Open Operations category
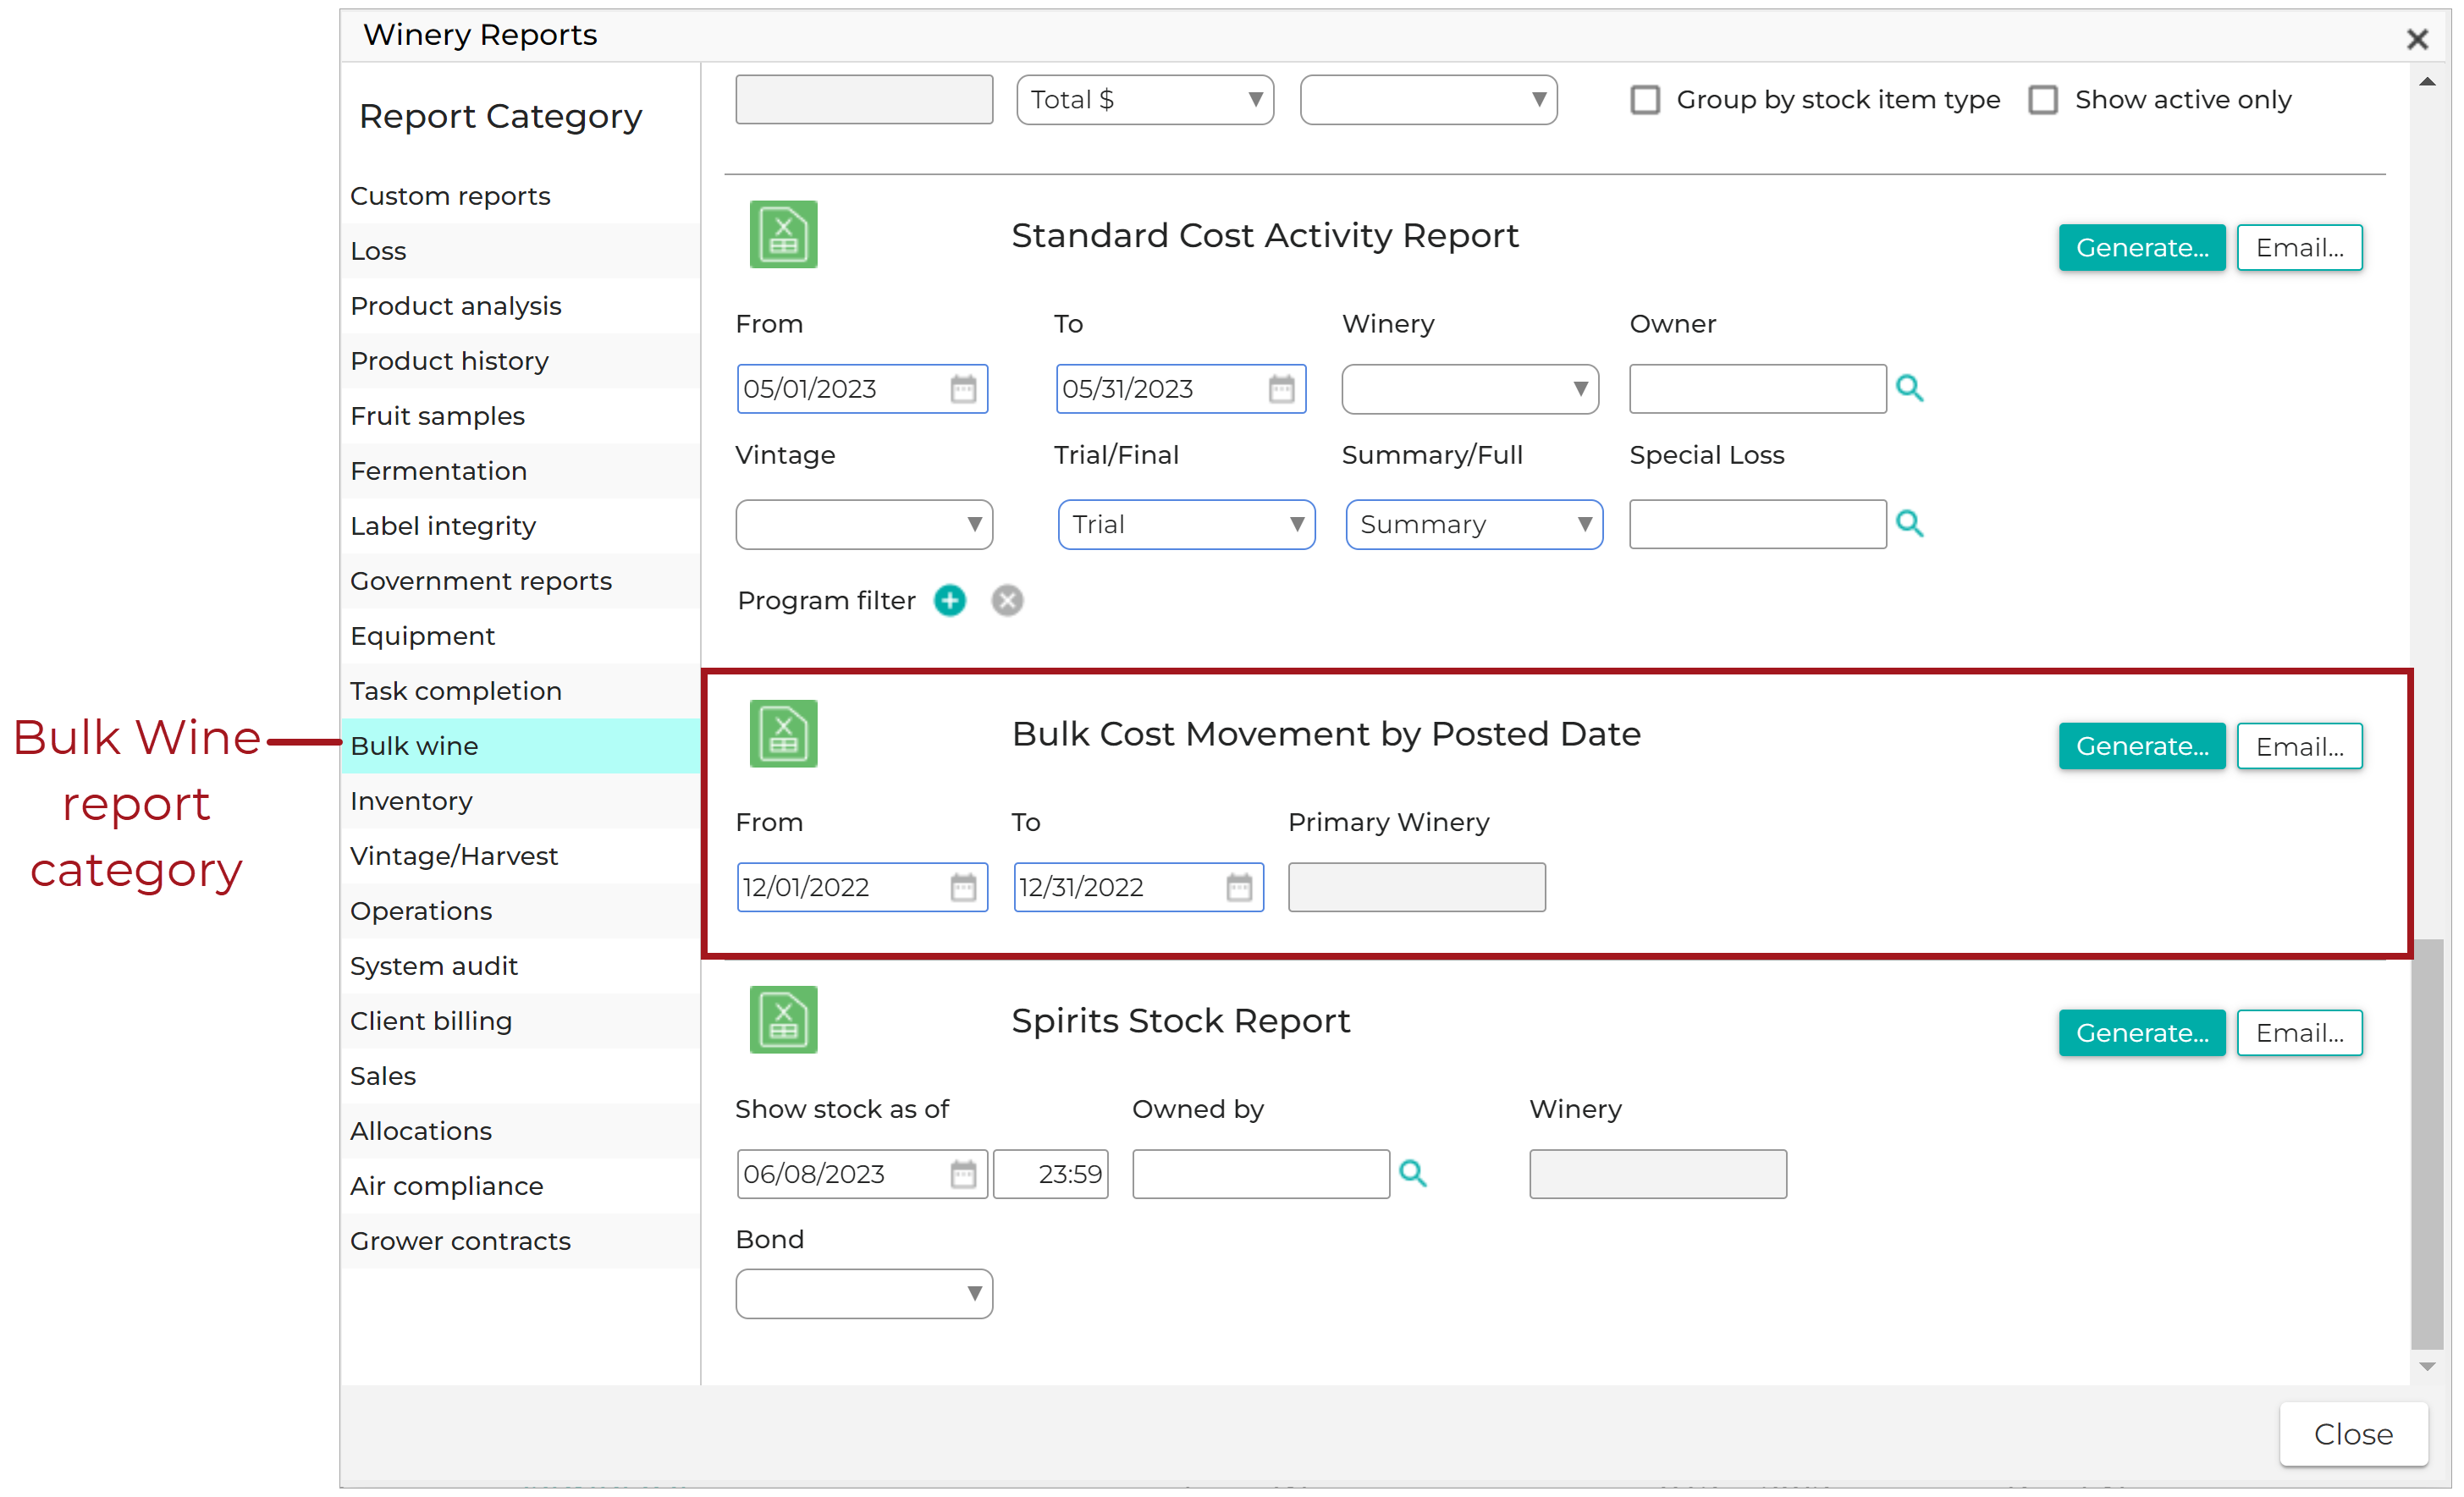The image size is (2464, 1497). point(520,911)
